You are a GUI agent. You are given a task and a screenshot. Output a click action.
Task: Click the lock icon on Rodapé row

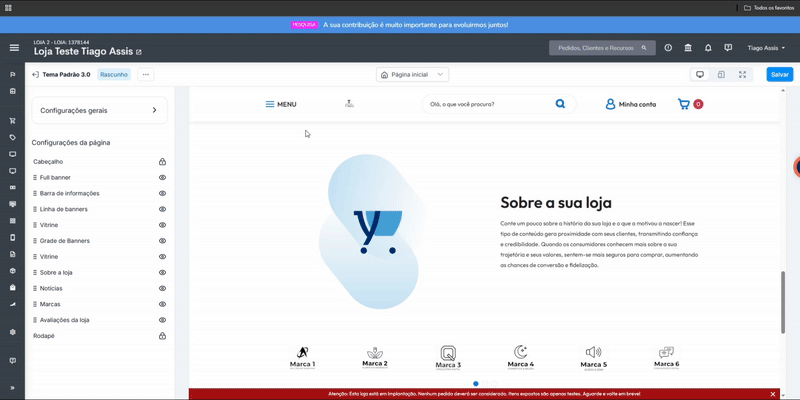162,336
